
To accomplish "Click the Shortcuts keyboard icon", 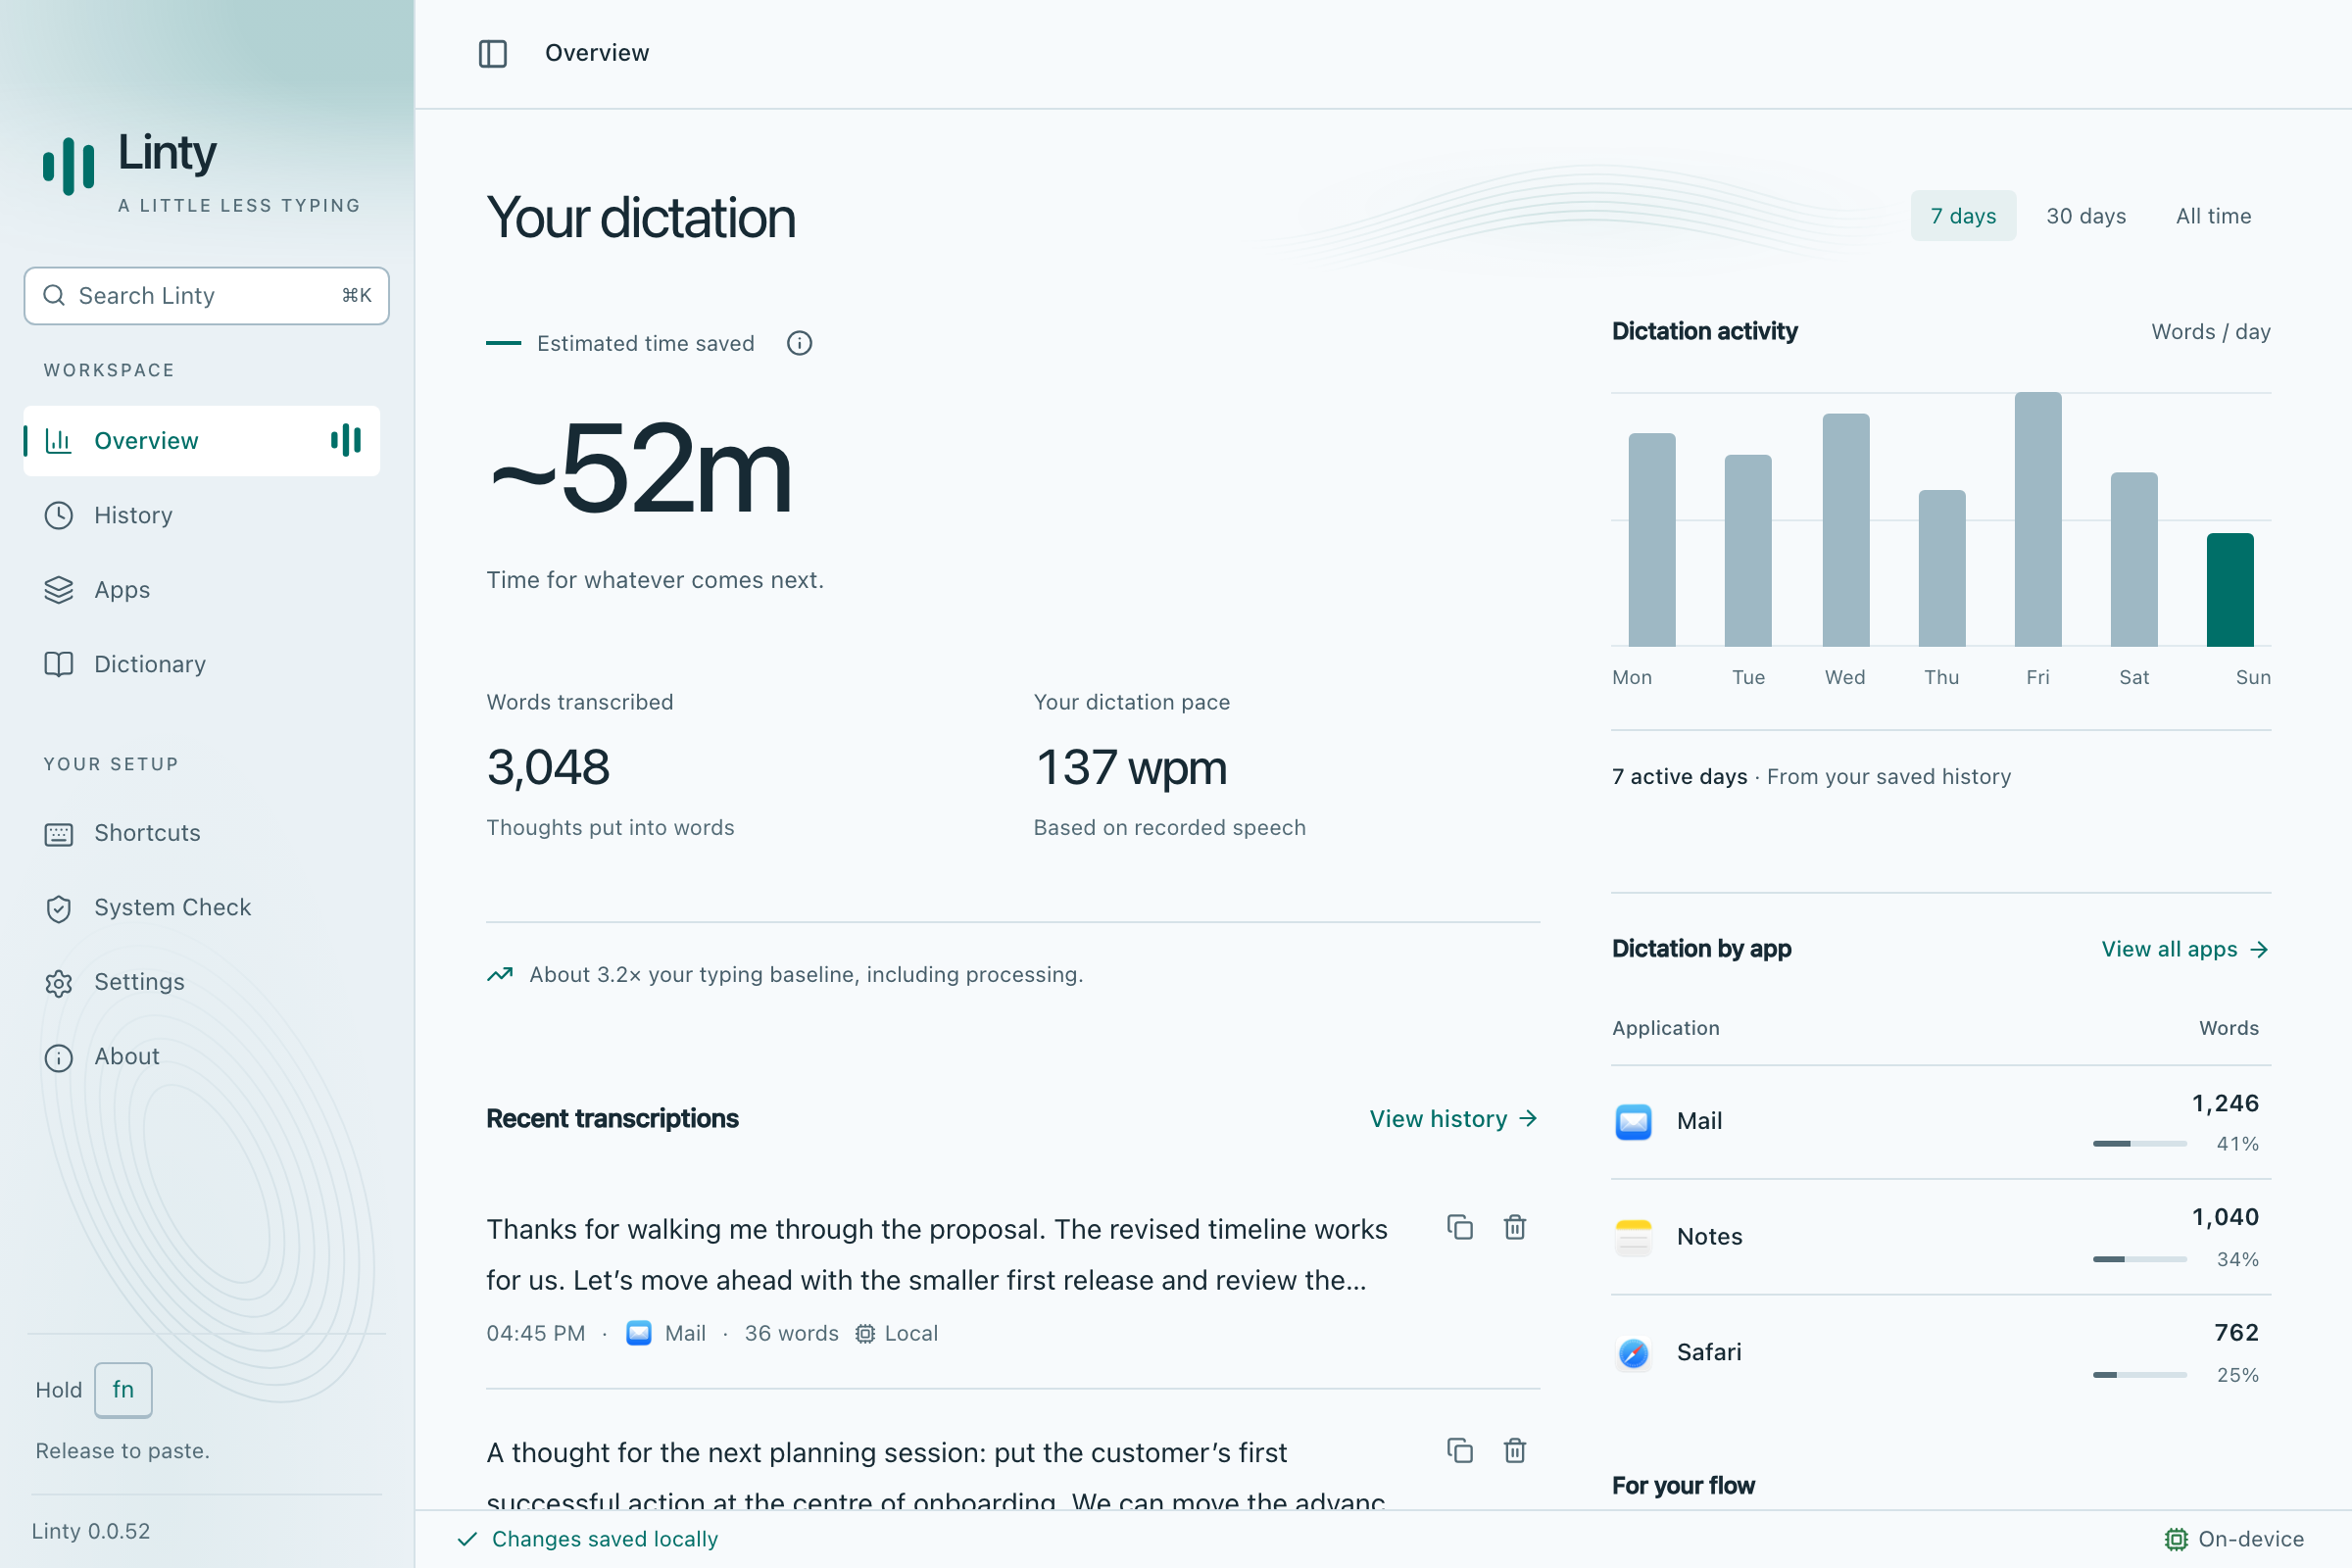I will pos(58,833).
